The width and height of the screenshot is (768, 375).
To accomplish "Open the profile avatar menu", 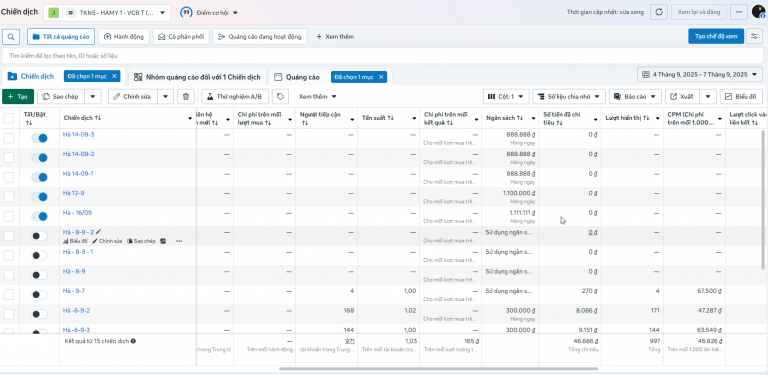I will [x=759, y=12].
